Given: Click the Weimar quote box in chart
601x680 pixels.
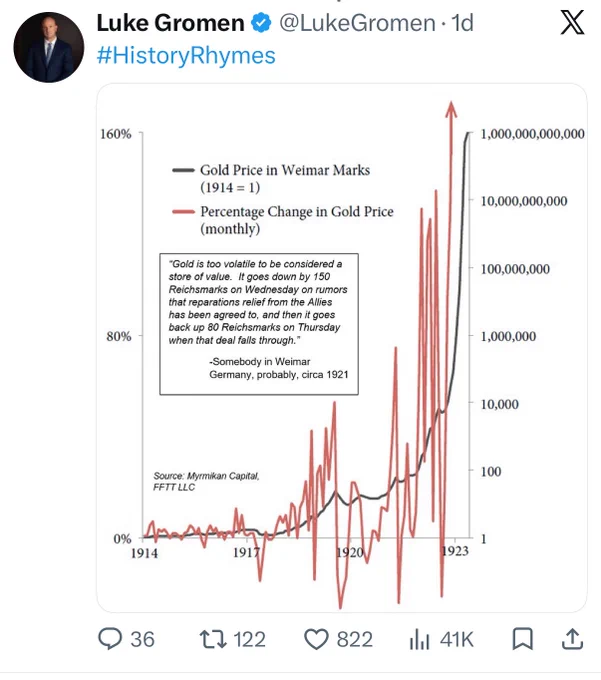Looking at the screenshot, I should [259, 324].
